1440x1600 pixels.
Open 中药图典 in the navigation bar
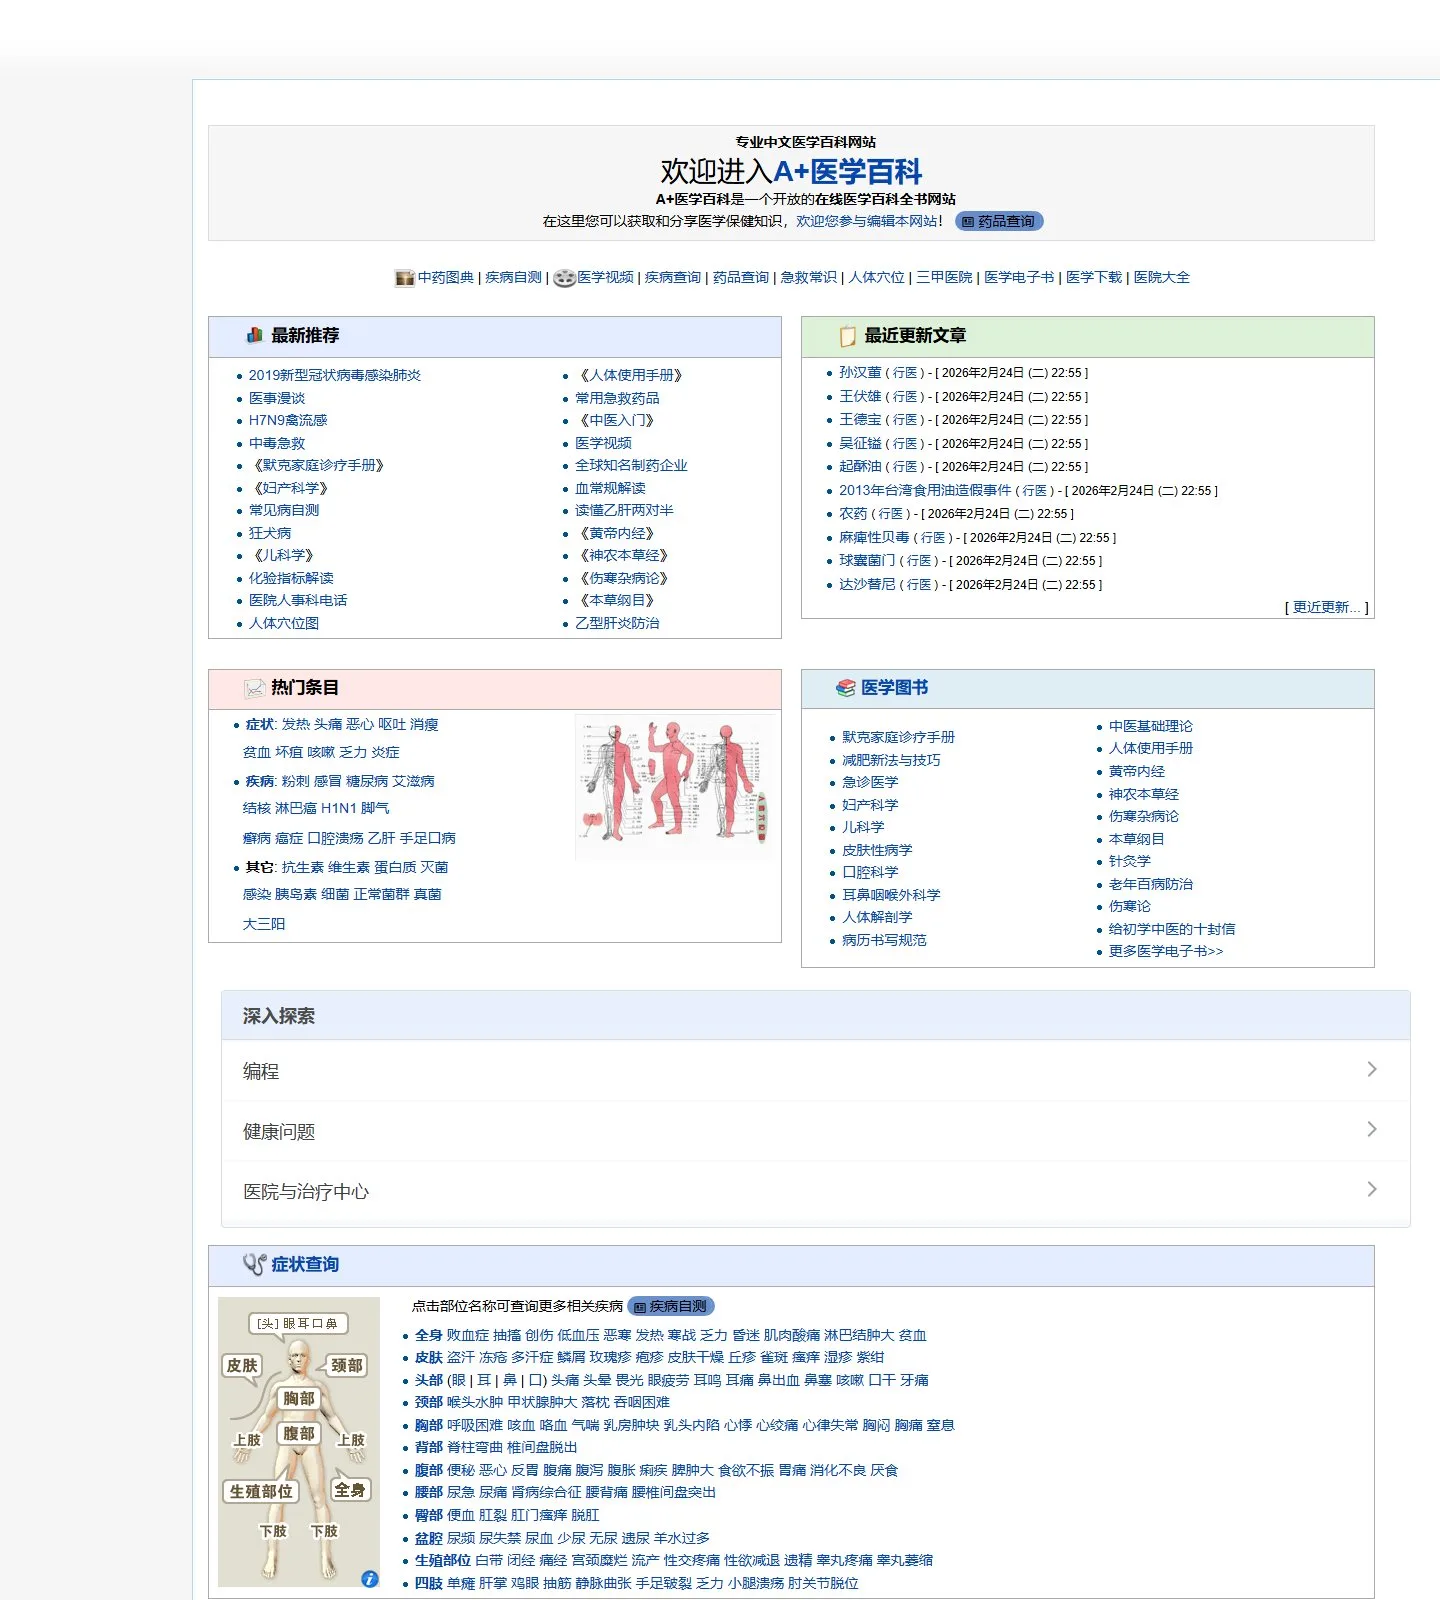[x=446, y=277]
